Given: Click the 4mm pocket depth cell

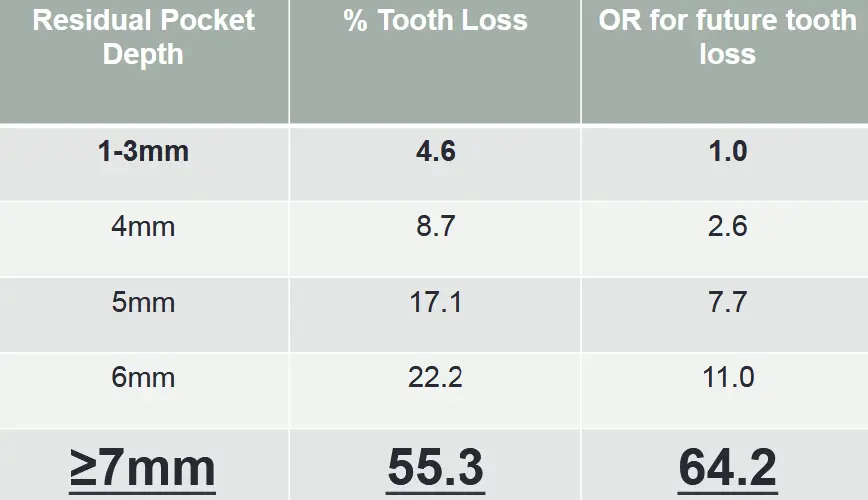Looking at the screenshot, I should tap(143, 226).
